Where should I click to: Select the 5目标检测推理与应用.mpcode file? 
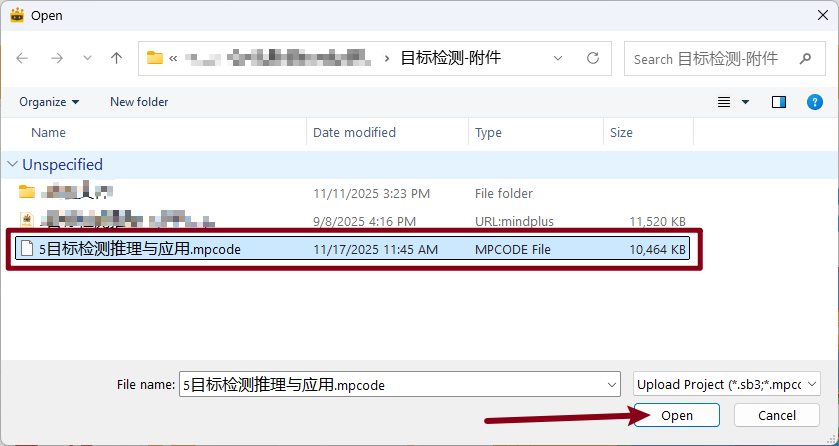[x=140, y=249]
